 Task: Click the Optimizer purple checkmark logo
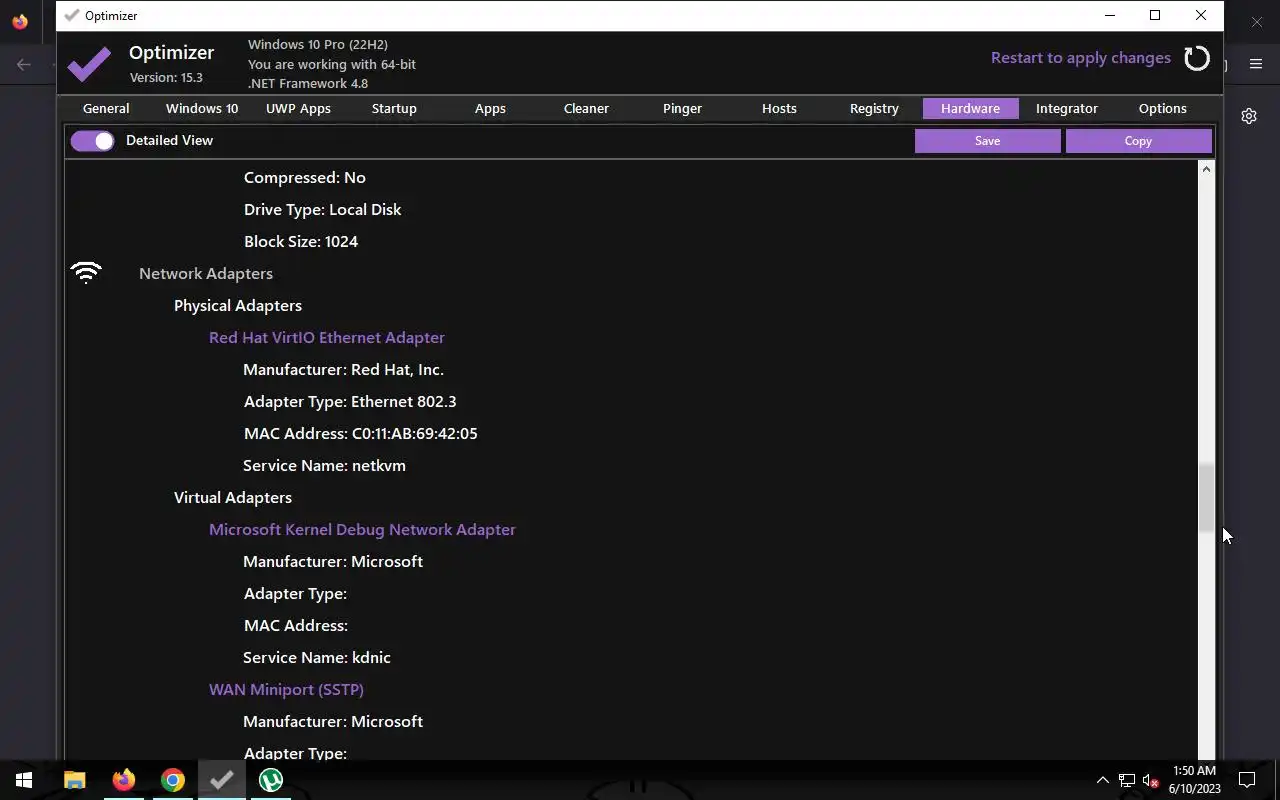pos(89,64)
